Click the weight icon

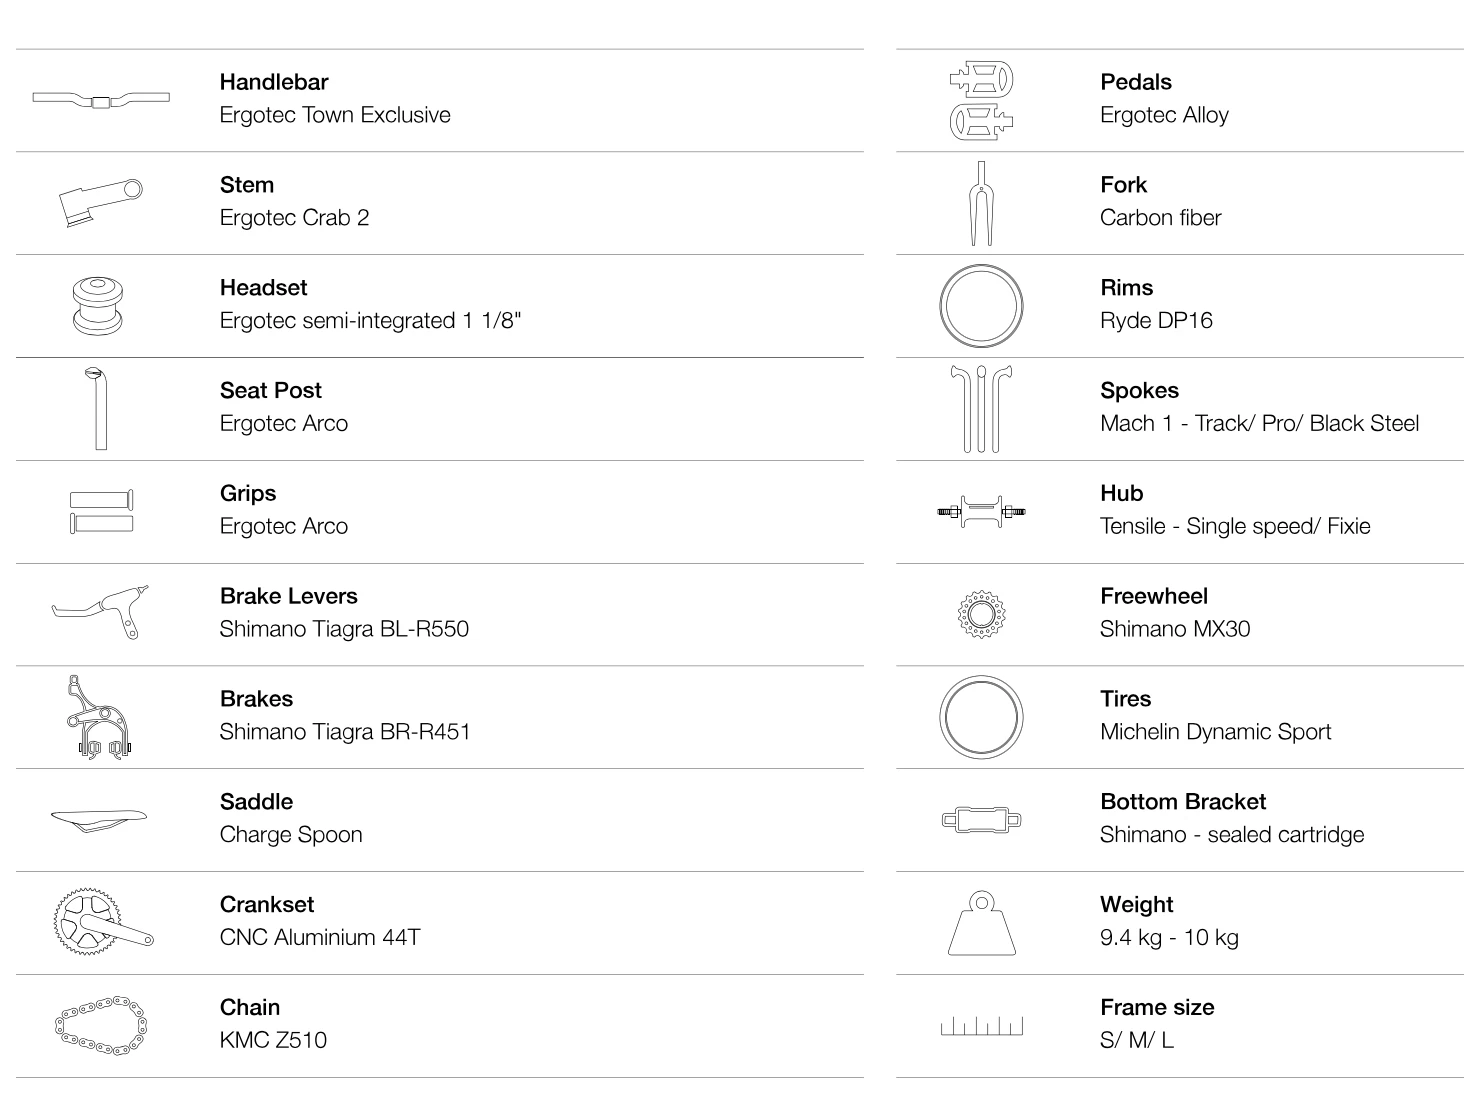(x=981, y=923)
